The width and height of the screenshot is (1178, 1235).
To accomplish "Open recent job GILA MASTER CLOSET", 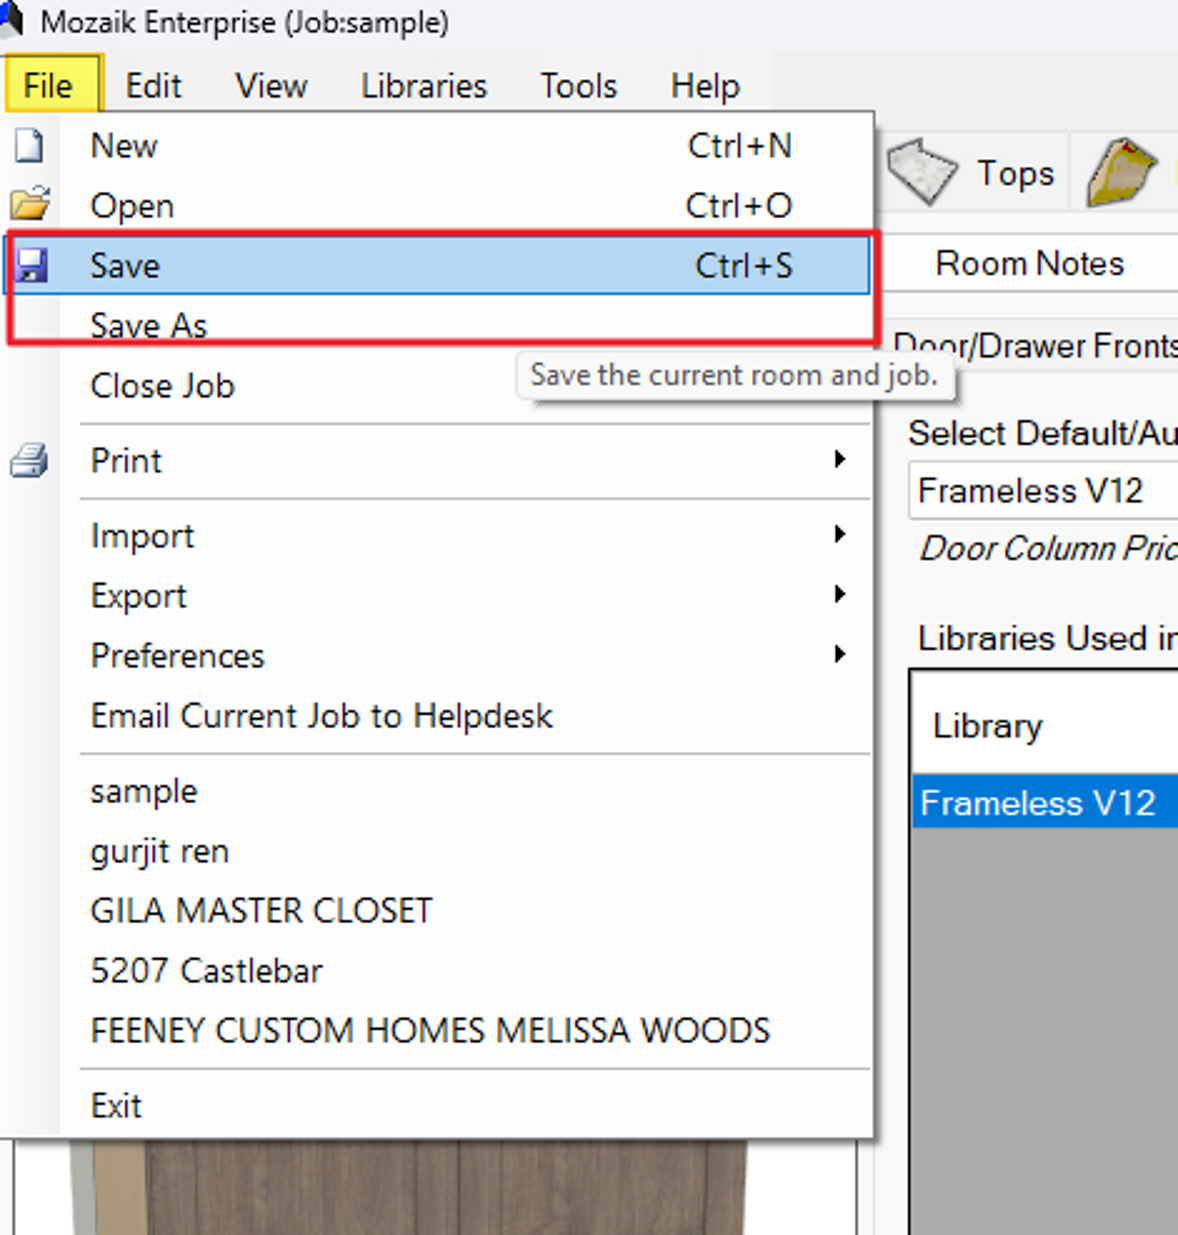I will pyautogui.click(x=261, y=911).
